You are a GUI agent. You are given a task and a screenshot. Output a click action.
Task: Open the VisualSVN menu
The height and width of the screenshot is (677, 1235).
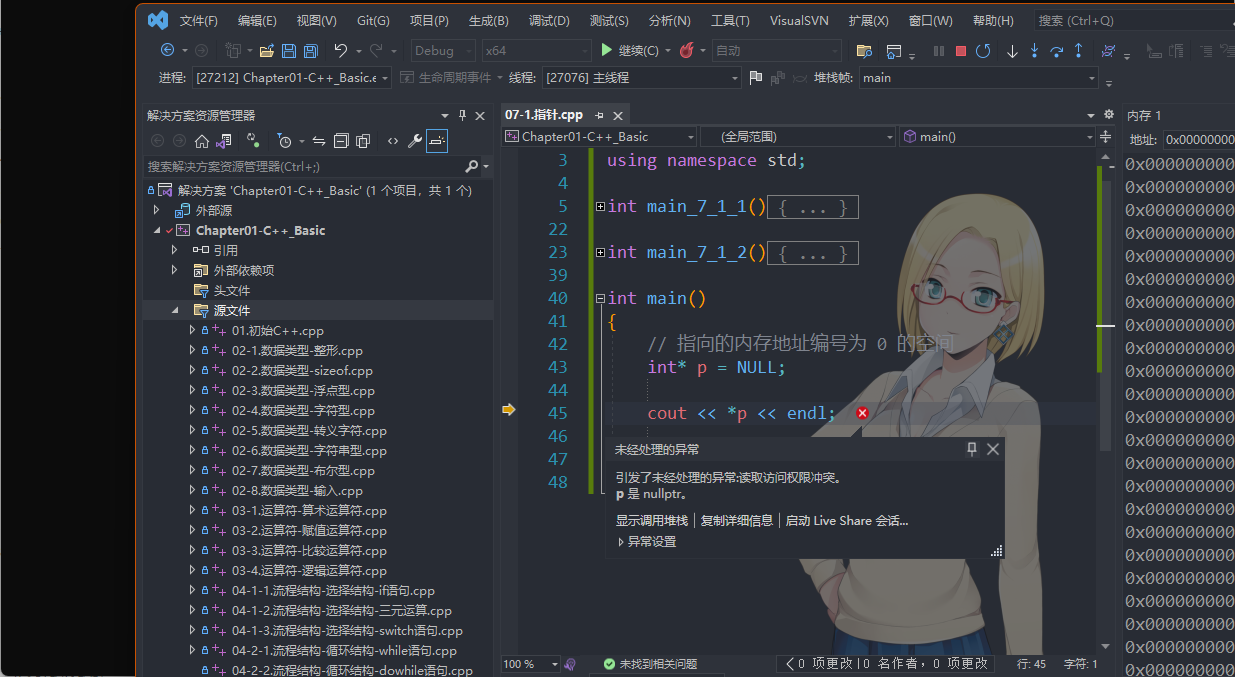801,20
